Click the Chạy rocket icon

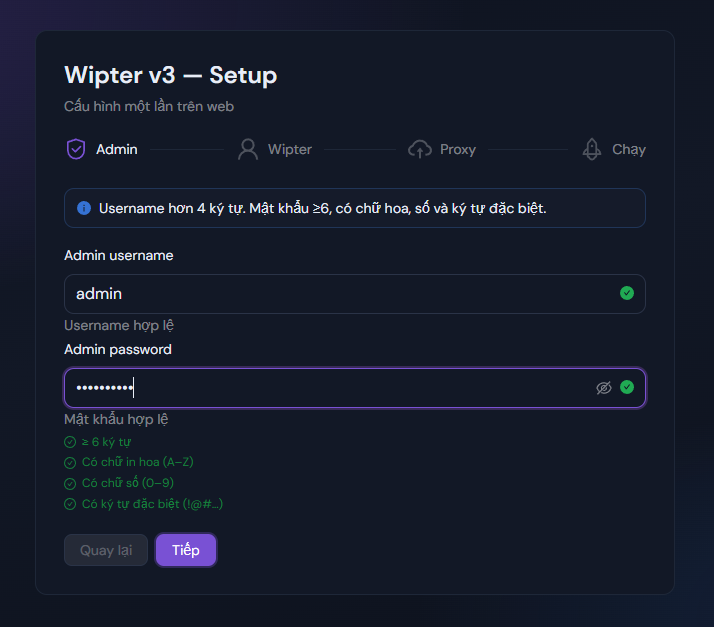tap(592, 149)
